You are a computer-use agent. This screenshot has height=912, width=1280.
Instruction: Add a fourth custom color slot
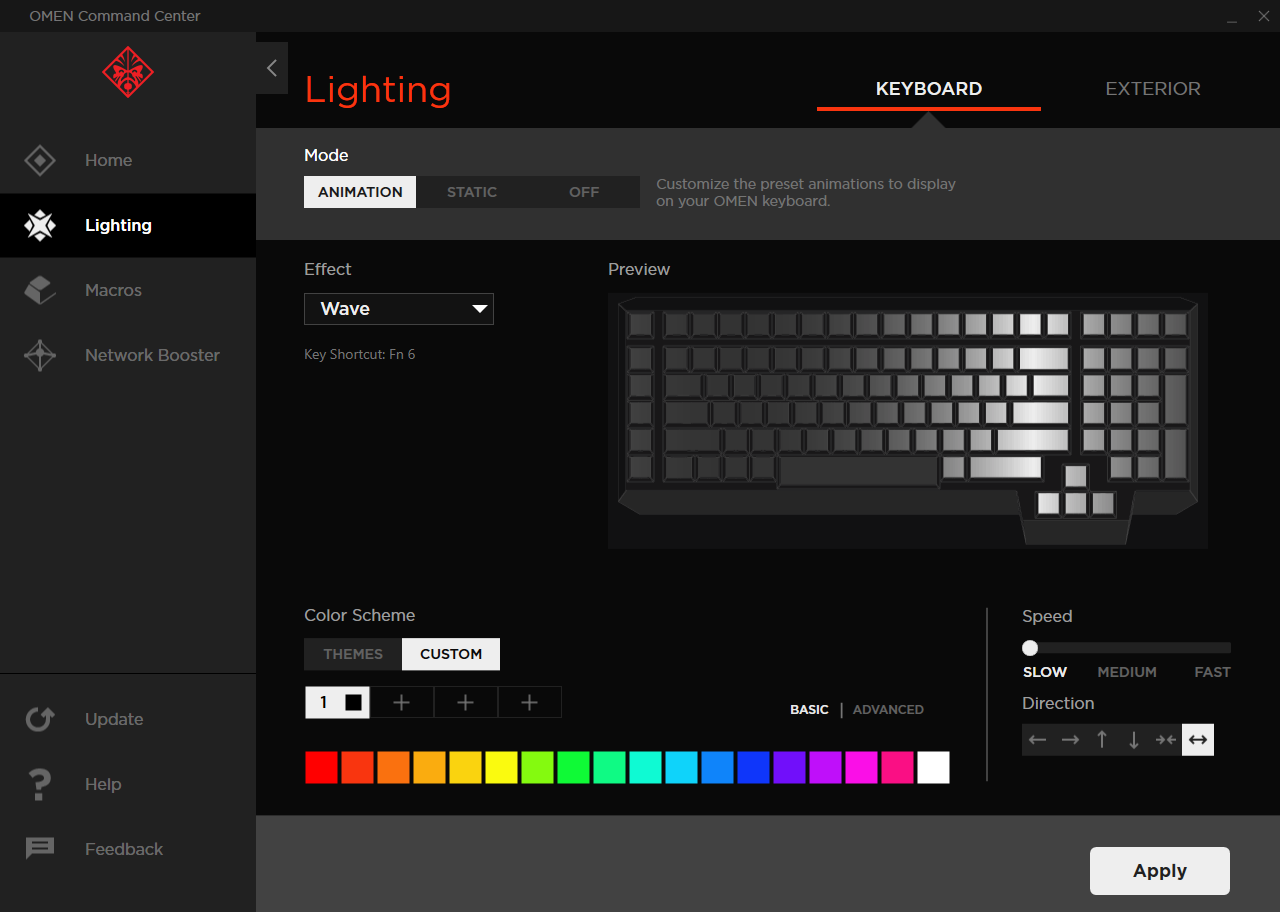pos(530,702)
